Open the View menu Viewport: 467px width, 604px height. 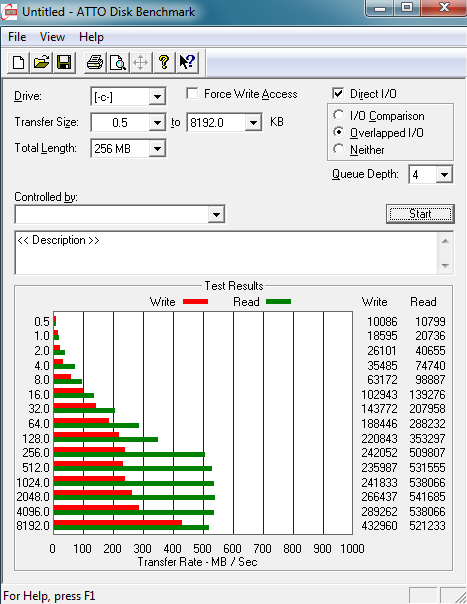tap(52, 37)
